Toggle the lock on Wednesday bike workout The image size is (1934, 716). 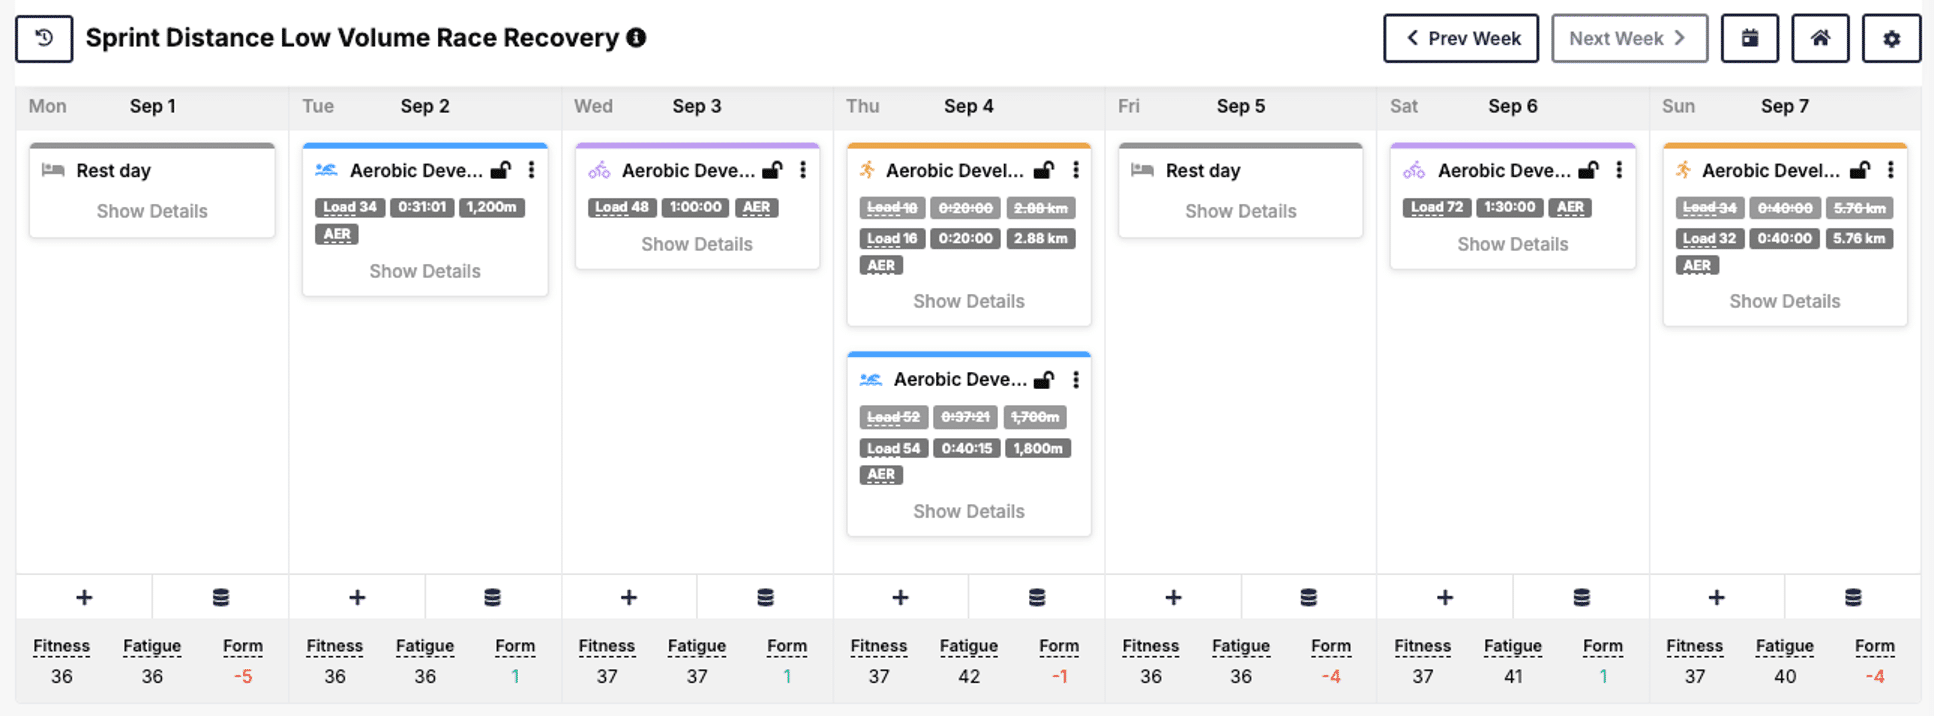(x=772, y=170)
